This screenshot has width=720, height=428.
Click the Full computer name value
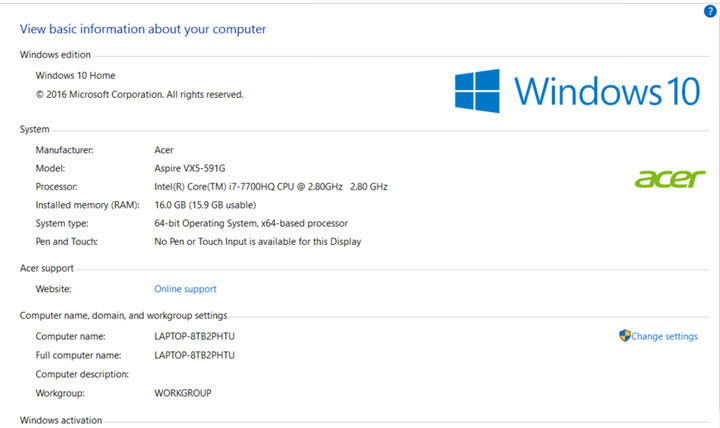(201, 355)
